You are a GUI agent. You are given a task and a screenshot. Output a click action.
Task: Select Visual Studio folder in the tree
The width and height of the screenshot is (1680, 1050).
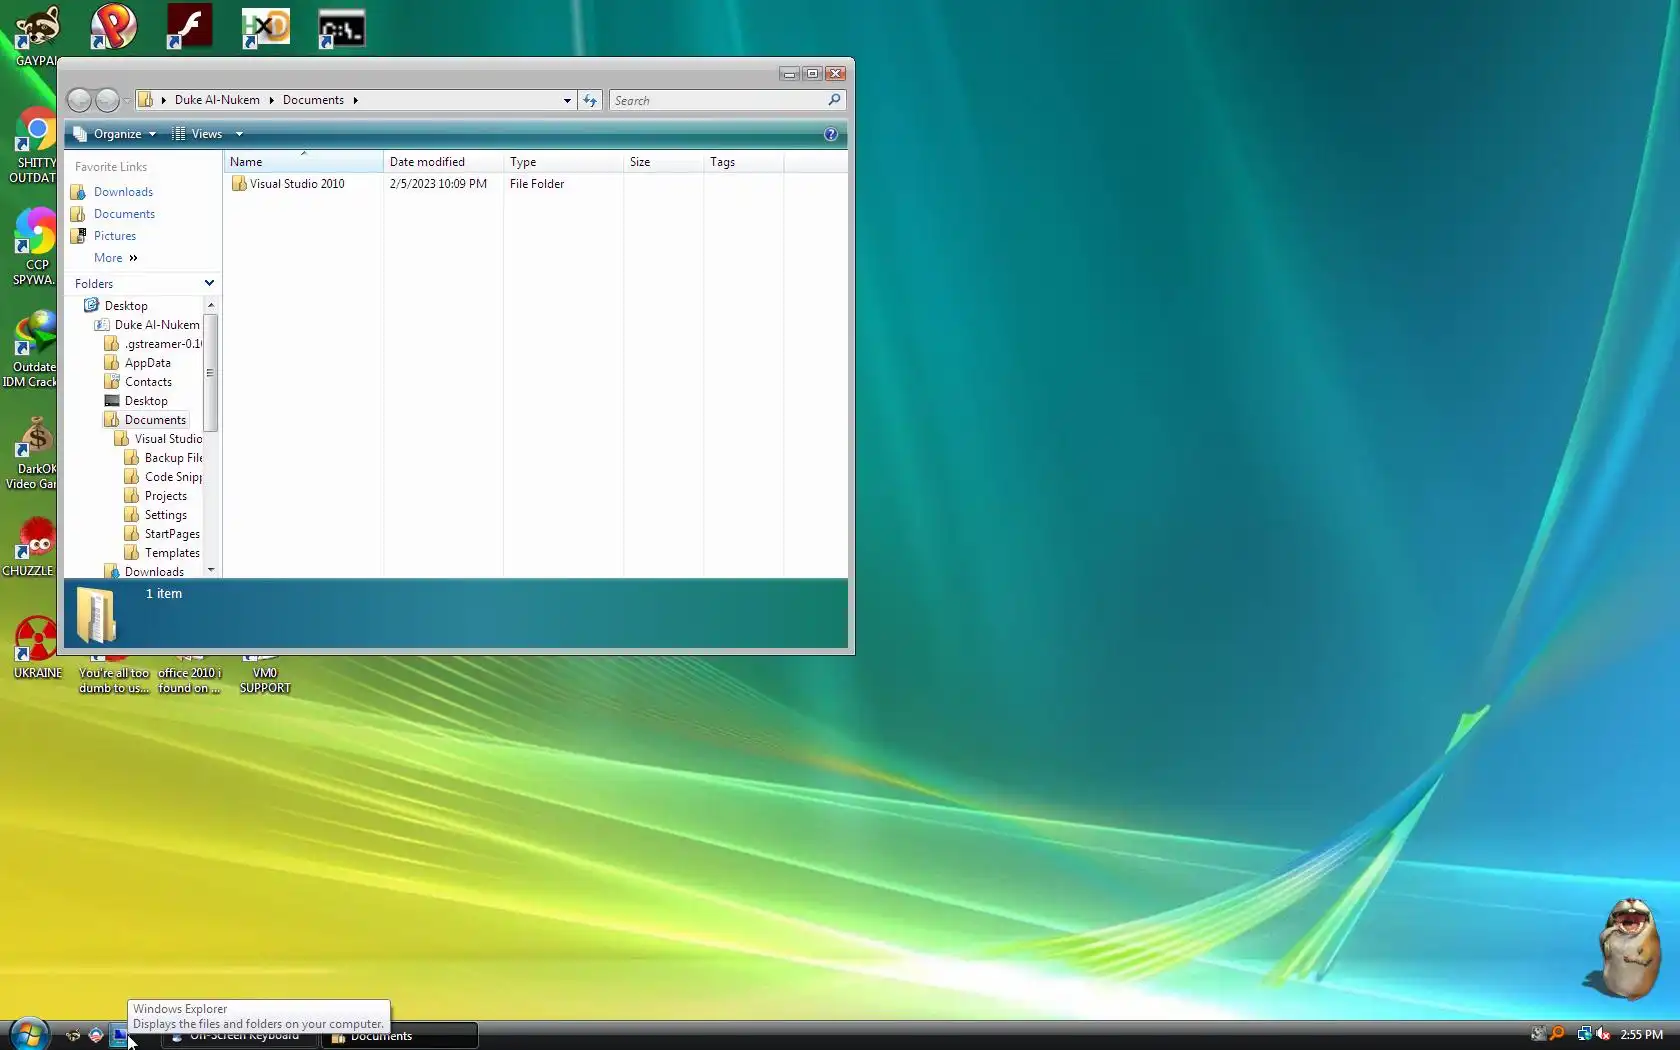pyautogui.click(x=168, y=439)
